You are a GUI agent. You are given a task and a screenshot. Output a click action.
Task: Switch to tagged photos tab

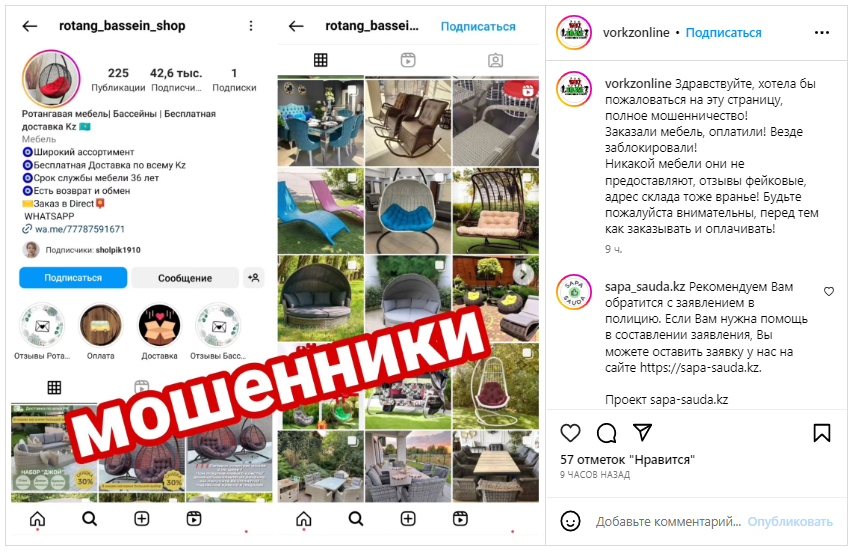(495, 60)
